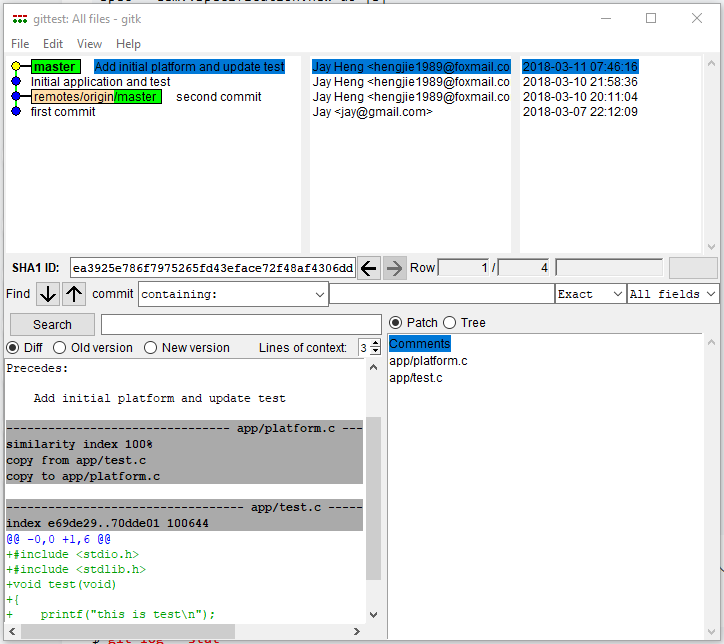Select app/test.c in the file list
The image size is (724, 644).
pyautogui.click(x=416, y=378)
